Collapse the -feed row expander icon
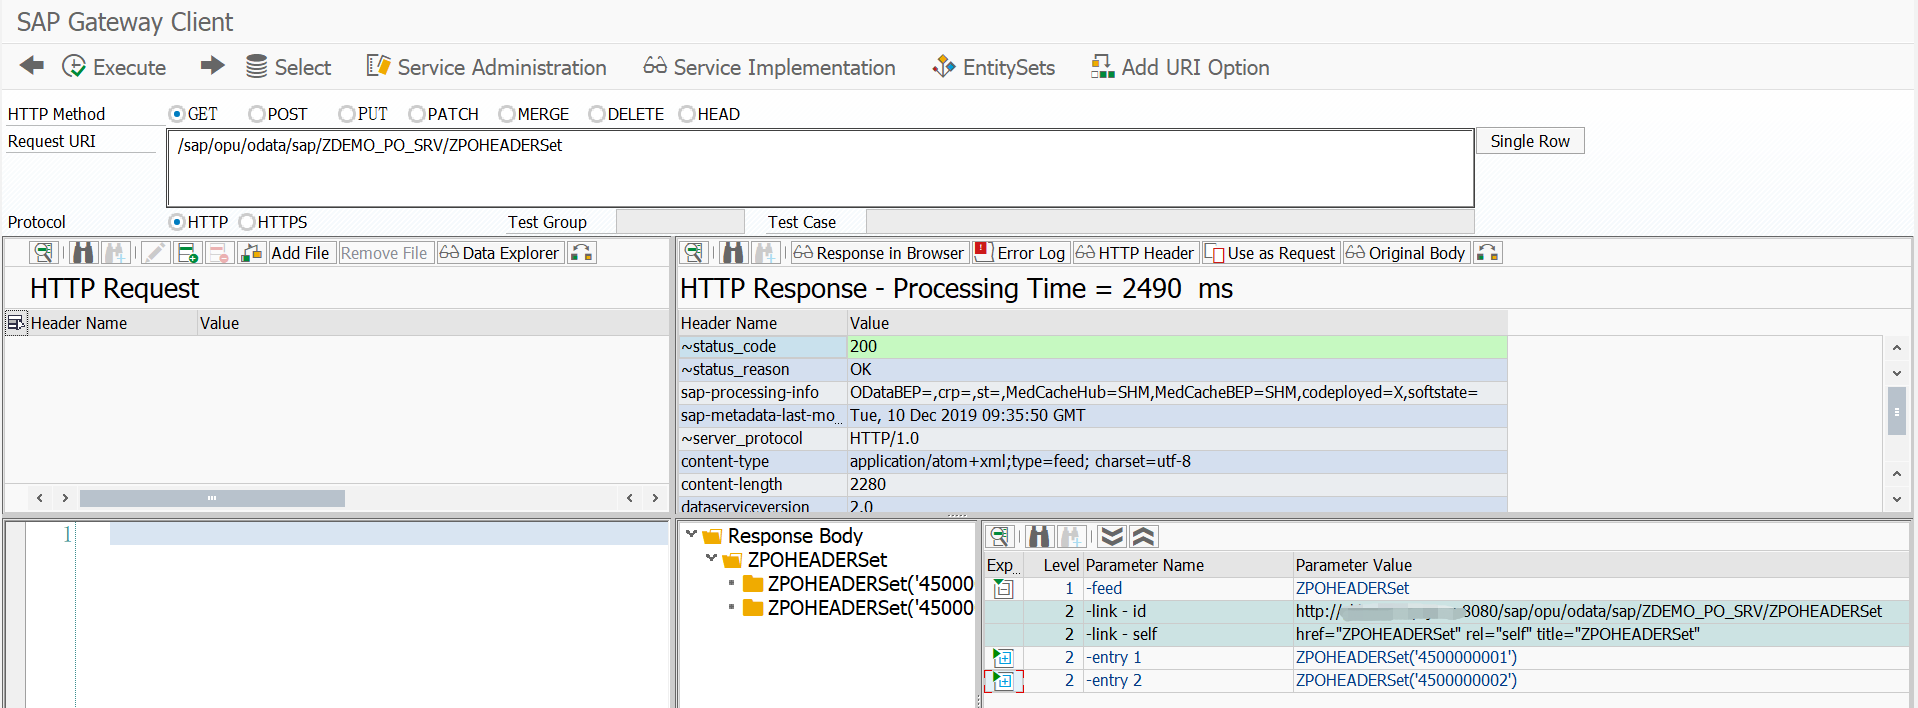1918x708 pixels. (1003, 589)
